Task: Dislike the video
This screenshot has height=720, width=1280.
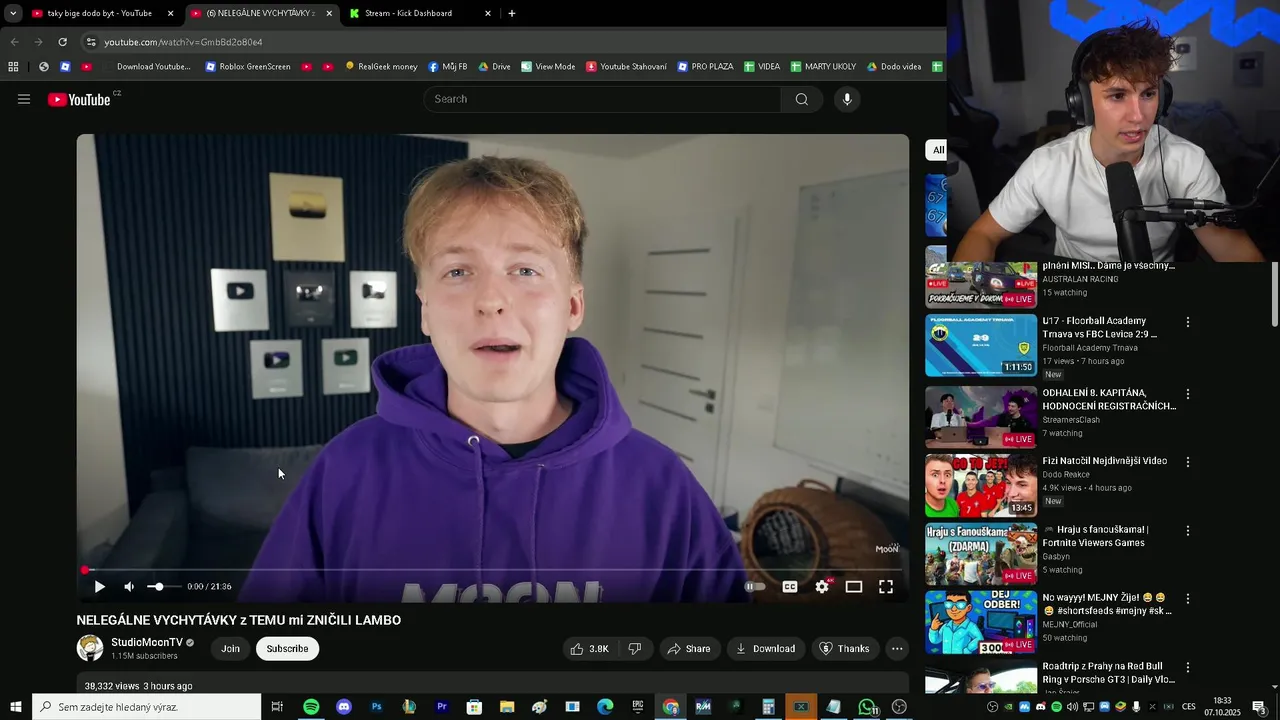Action: click(635, 649)
